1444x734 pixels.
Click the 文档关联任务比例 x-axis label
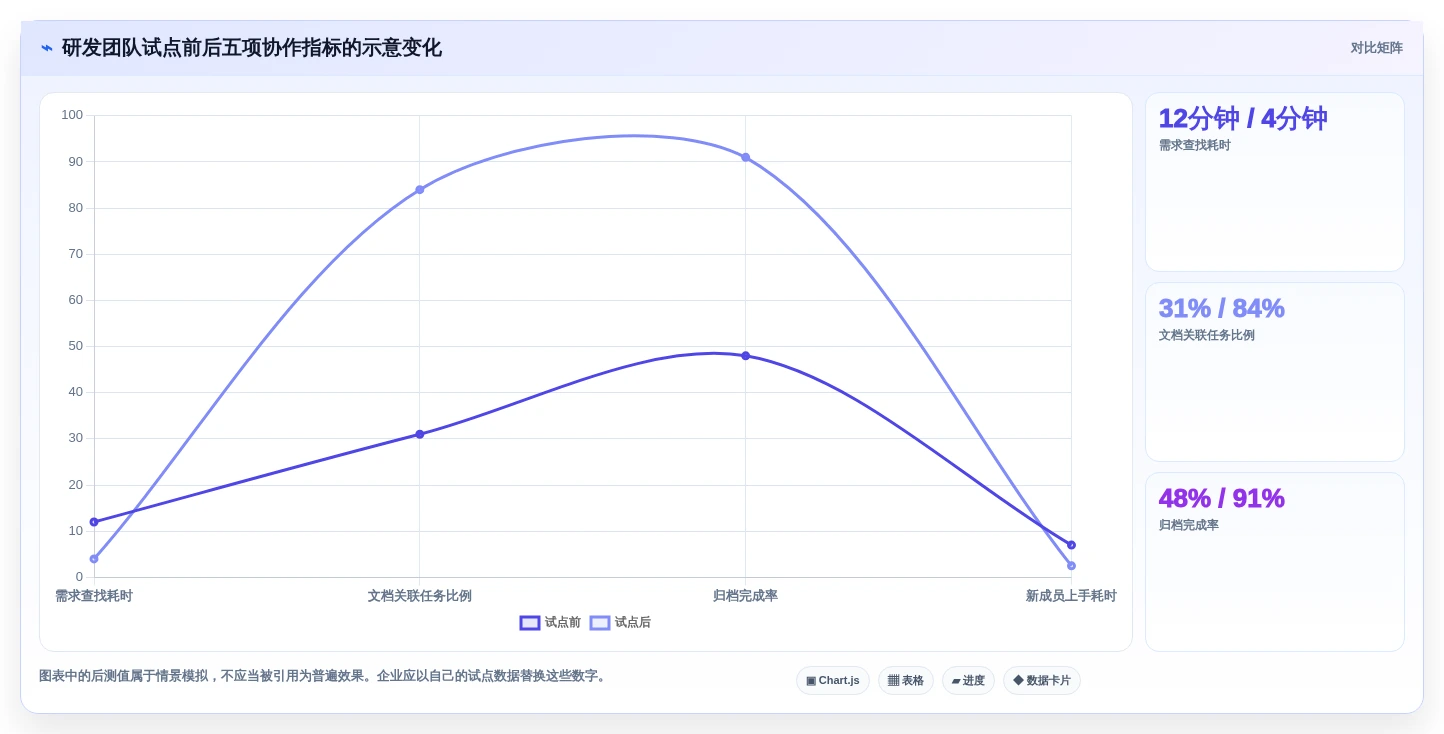(420, 596)
